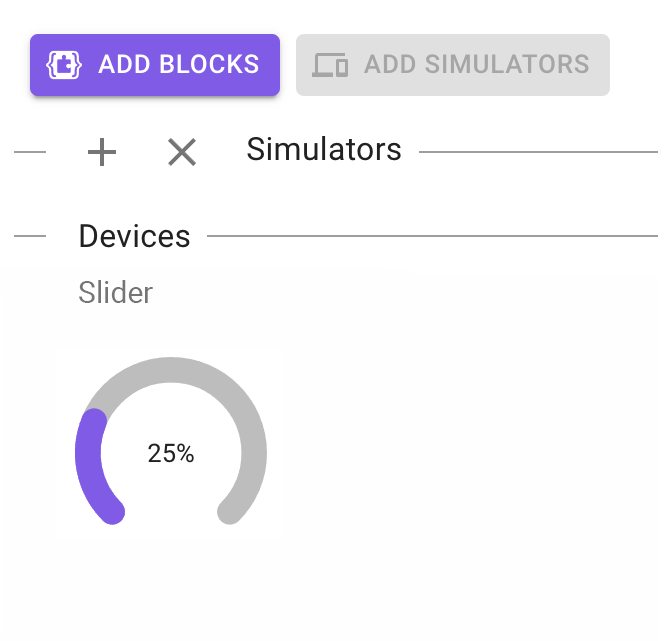
Task: Collapse the Simulators section heading
Action: (324, 150)
